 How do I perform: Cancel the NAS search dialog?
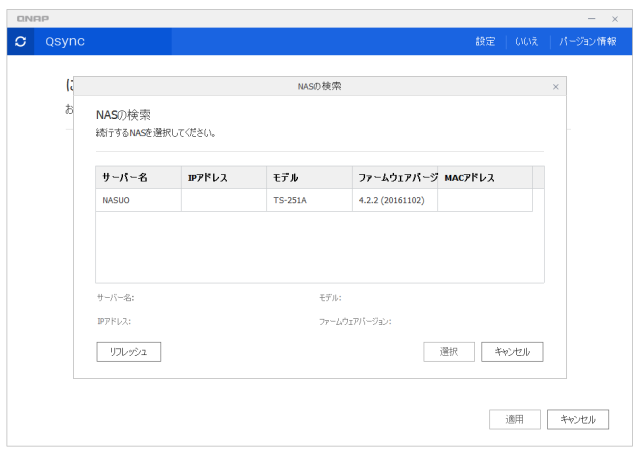512,352
